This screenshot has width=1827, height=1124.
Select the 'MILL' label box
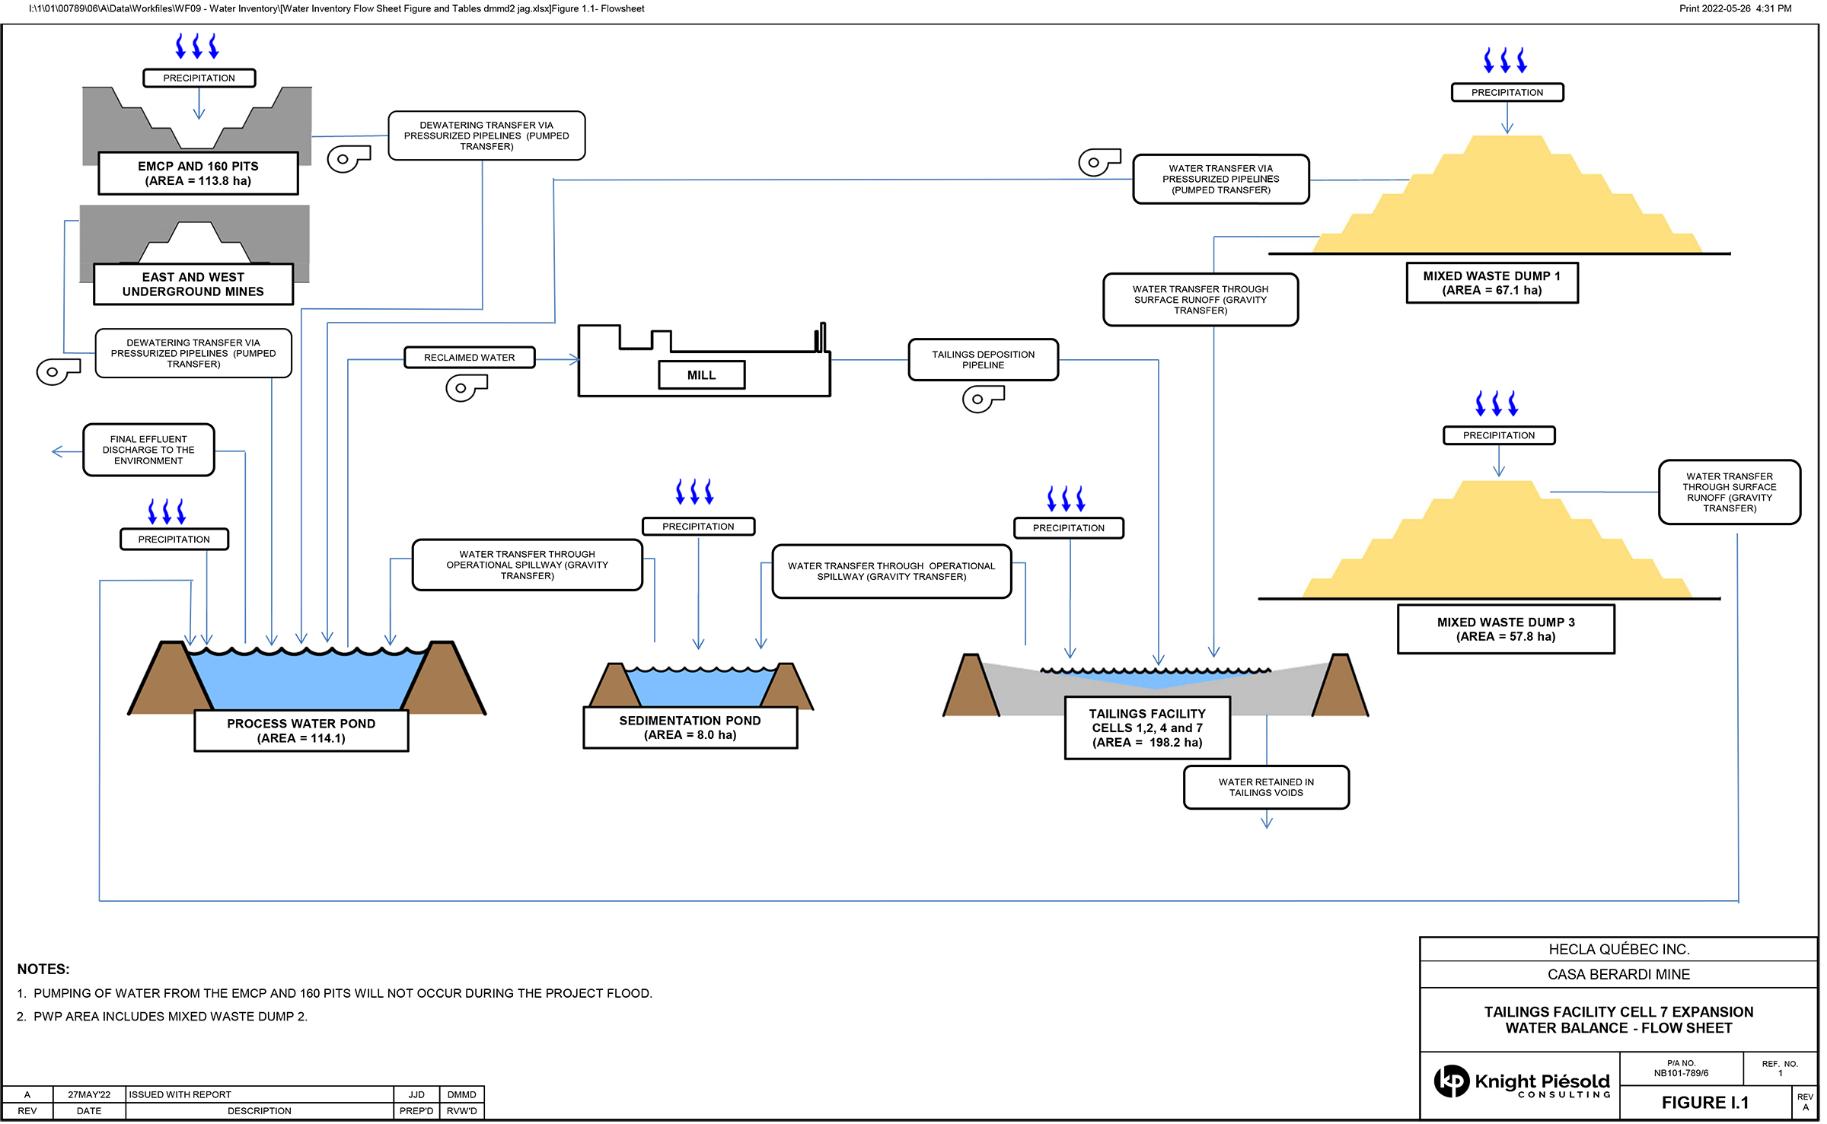(x=701, y=375)
